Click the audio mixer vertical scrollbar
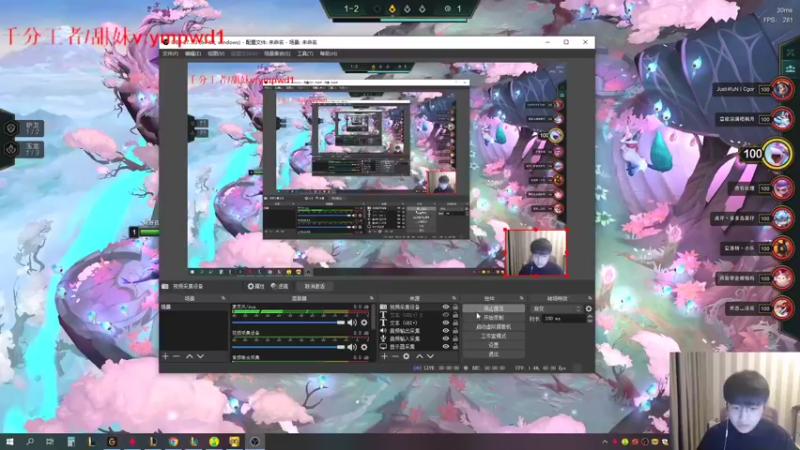This screenshot has width=800, height=450. pos(373,316)
